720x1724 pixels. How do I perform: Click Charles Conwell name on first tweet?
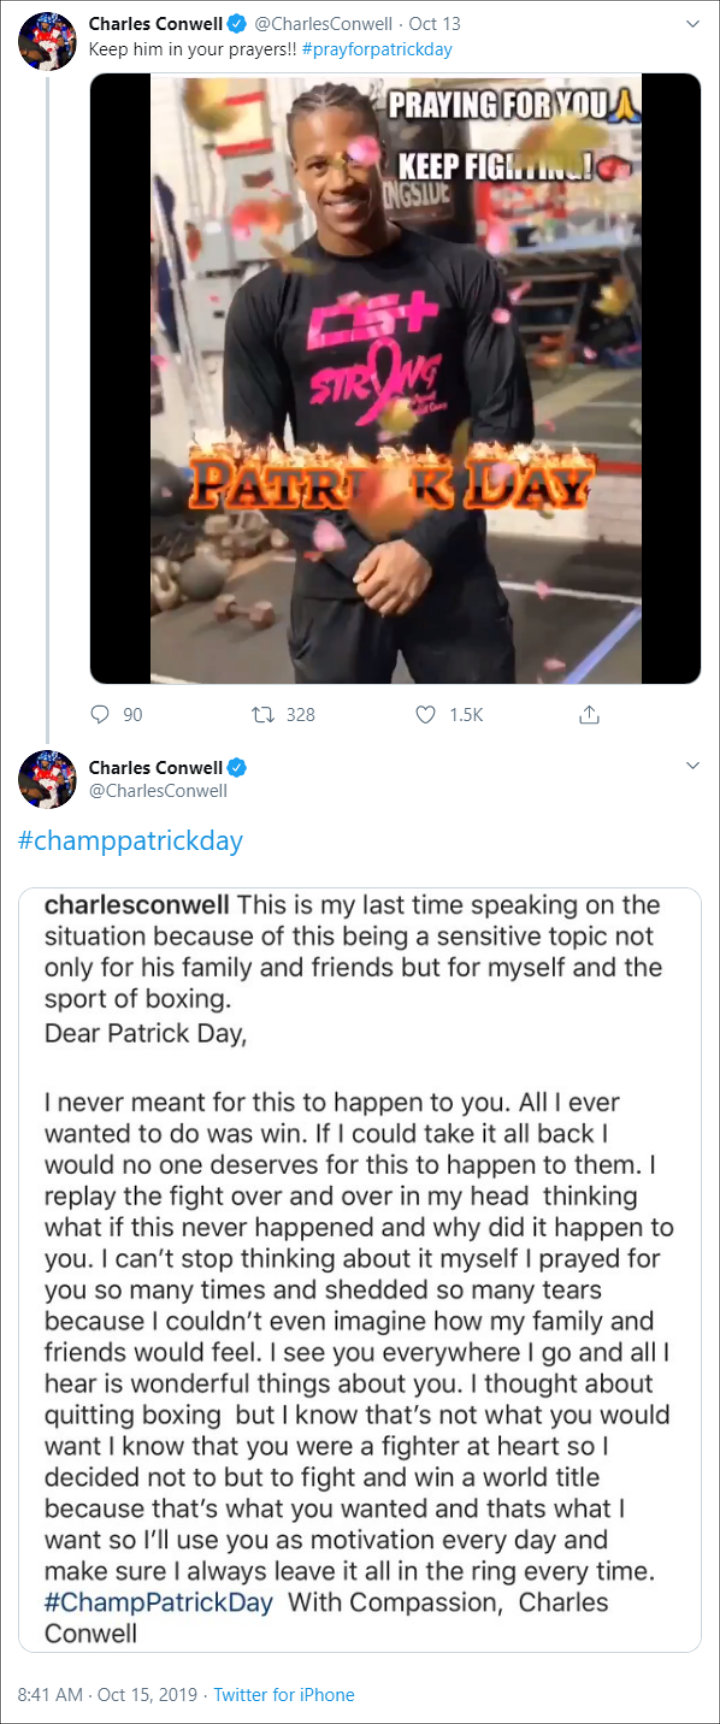tap(155, 23)
